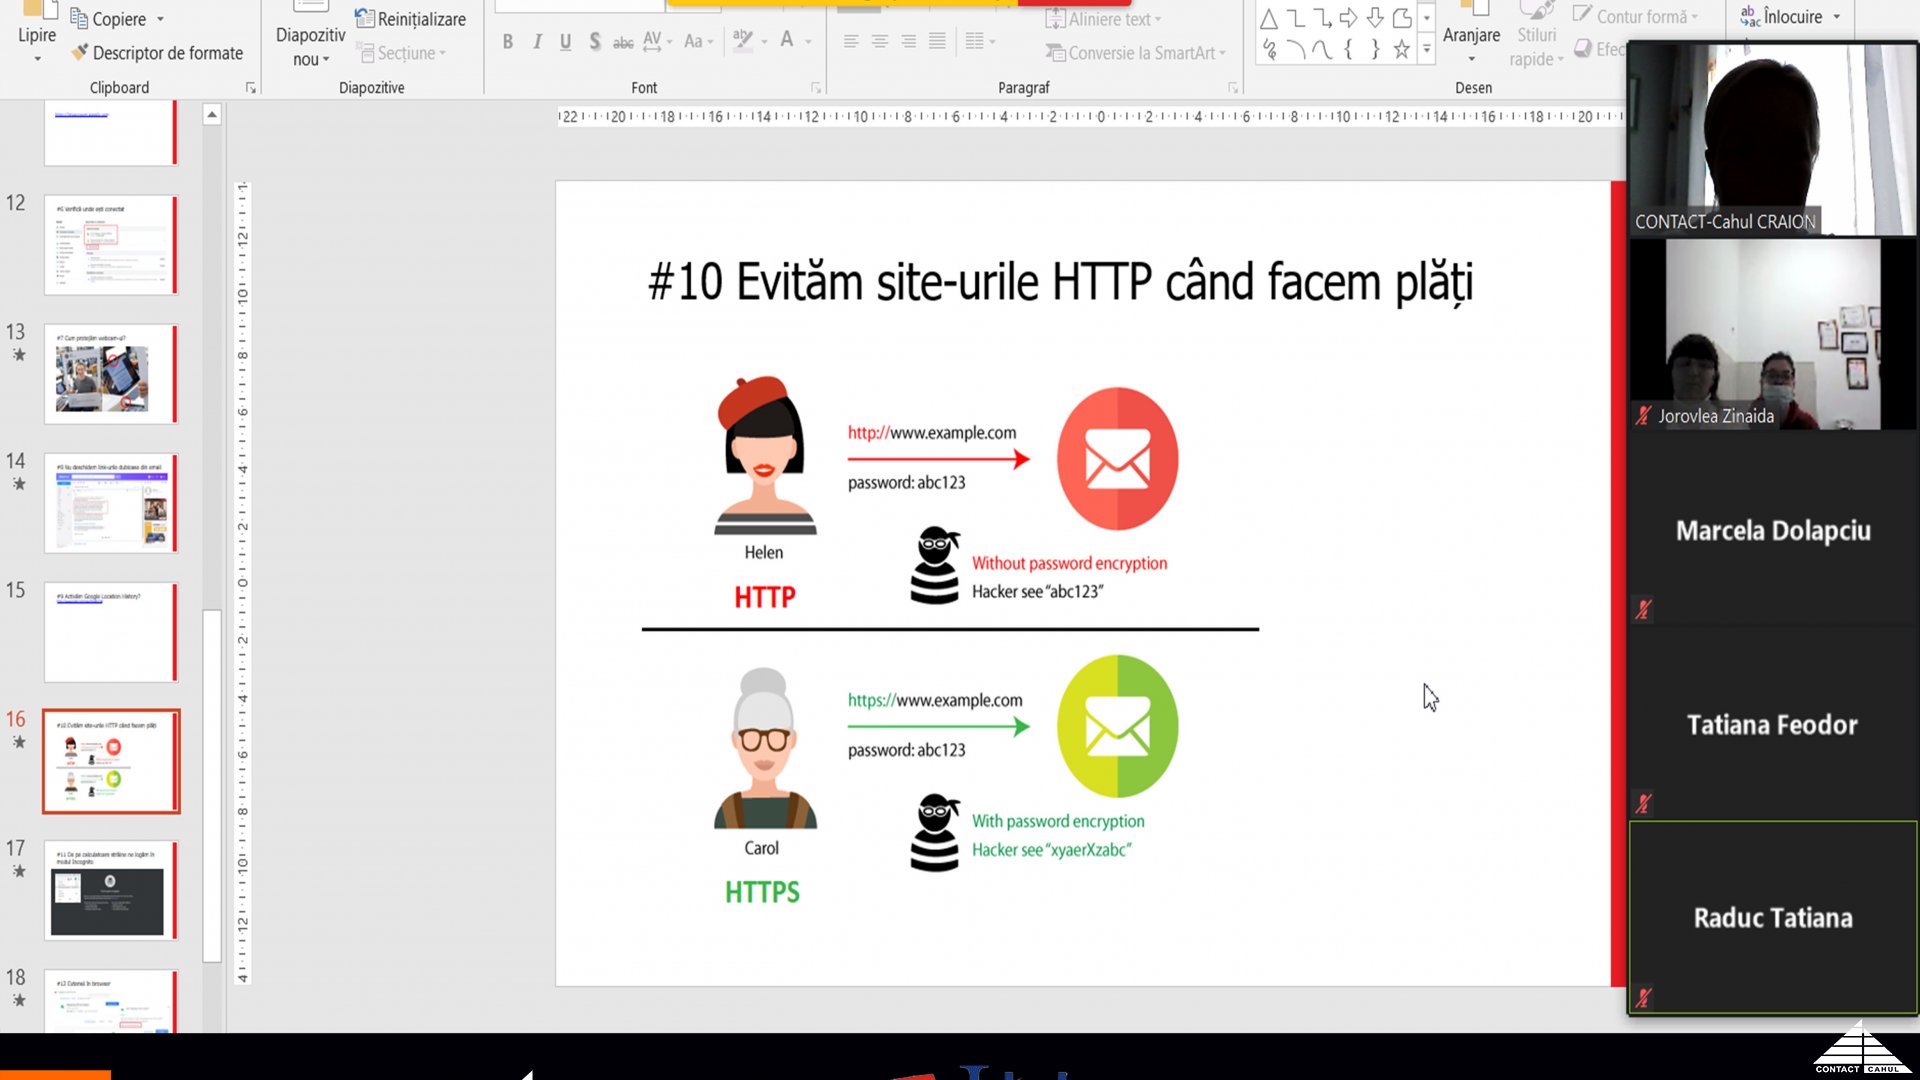This screenshot has width=1920, height=1080.
Task: Open Înlocuire dropdown arrow
Action: tap(1837, 17)
